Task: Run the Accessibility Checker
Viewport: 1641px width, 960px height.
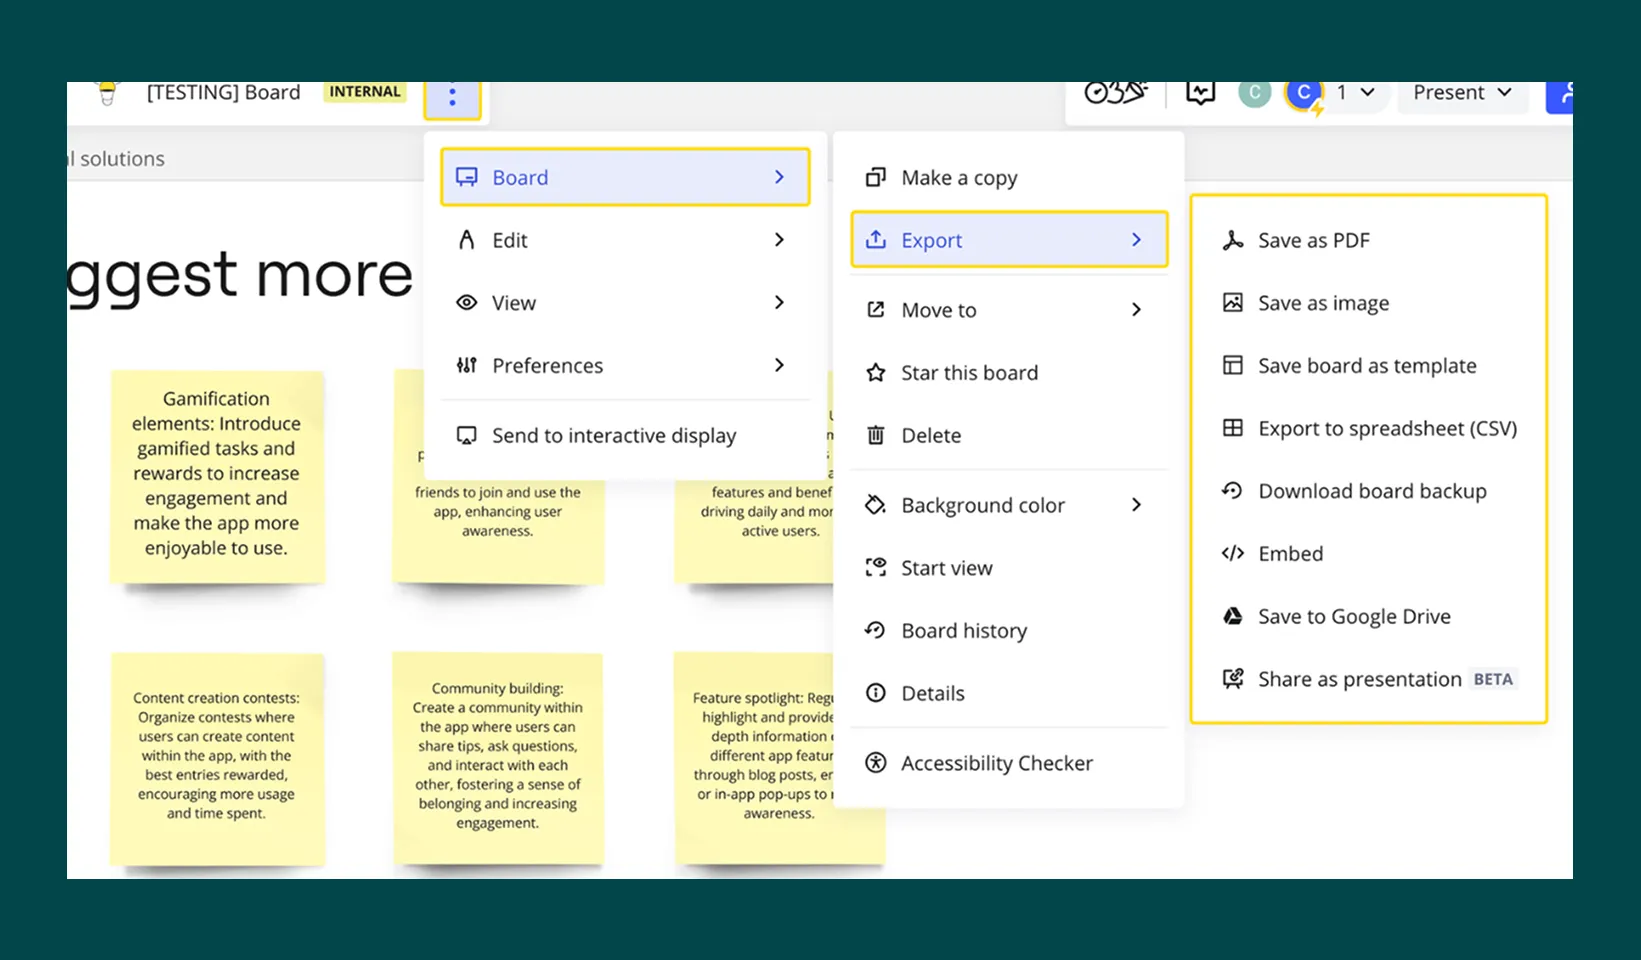Action: pyautogui.click(x=996, y=762)
